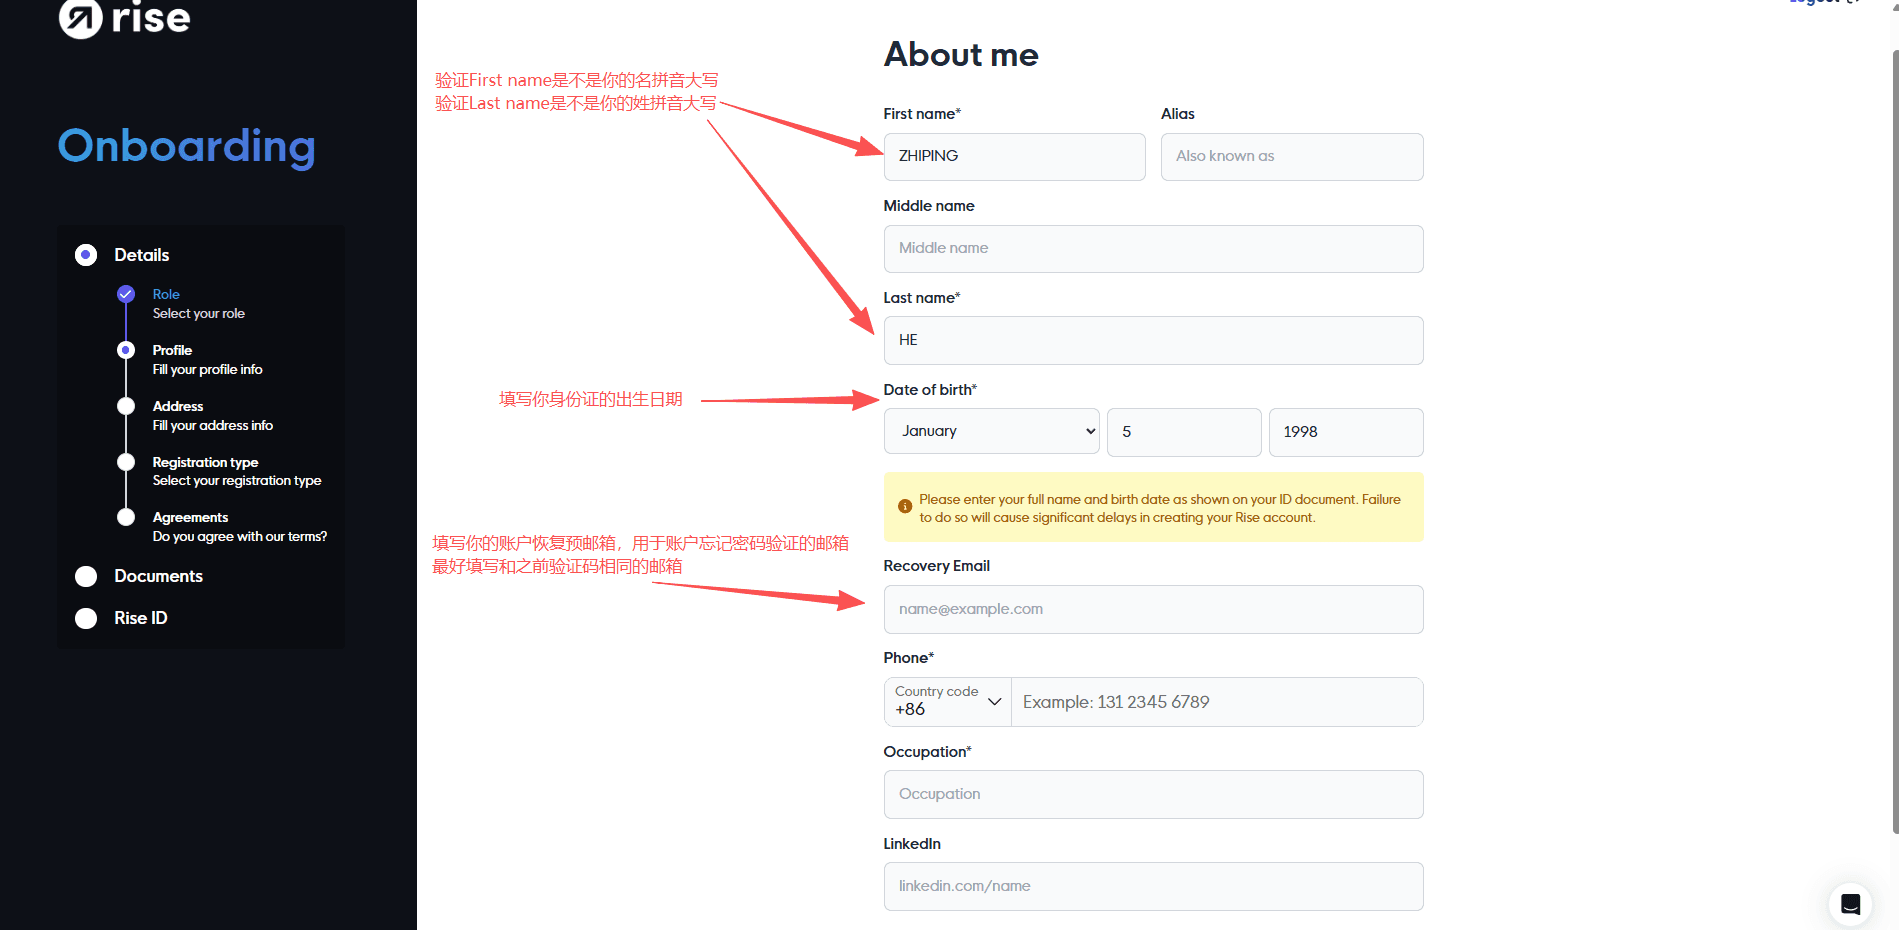
Task: Click the 'Alias' label
Action: [x=1178, y=114]
